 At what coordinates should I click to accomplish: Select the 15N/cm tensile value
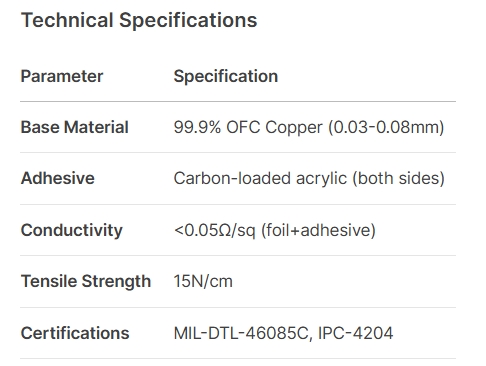coord(203,281)
